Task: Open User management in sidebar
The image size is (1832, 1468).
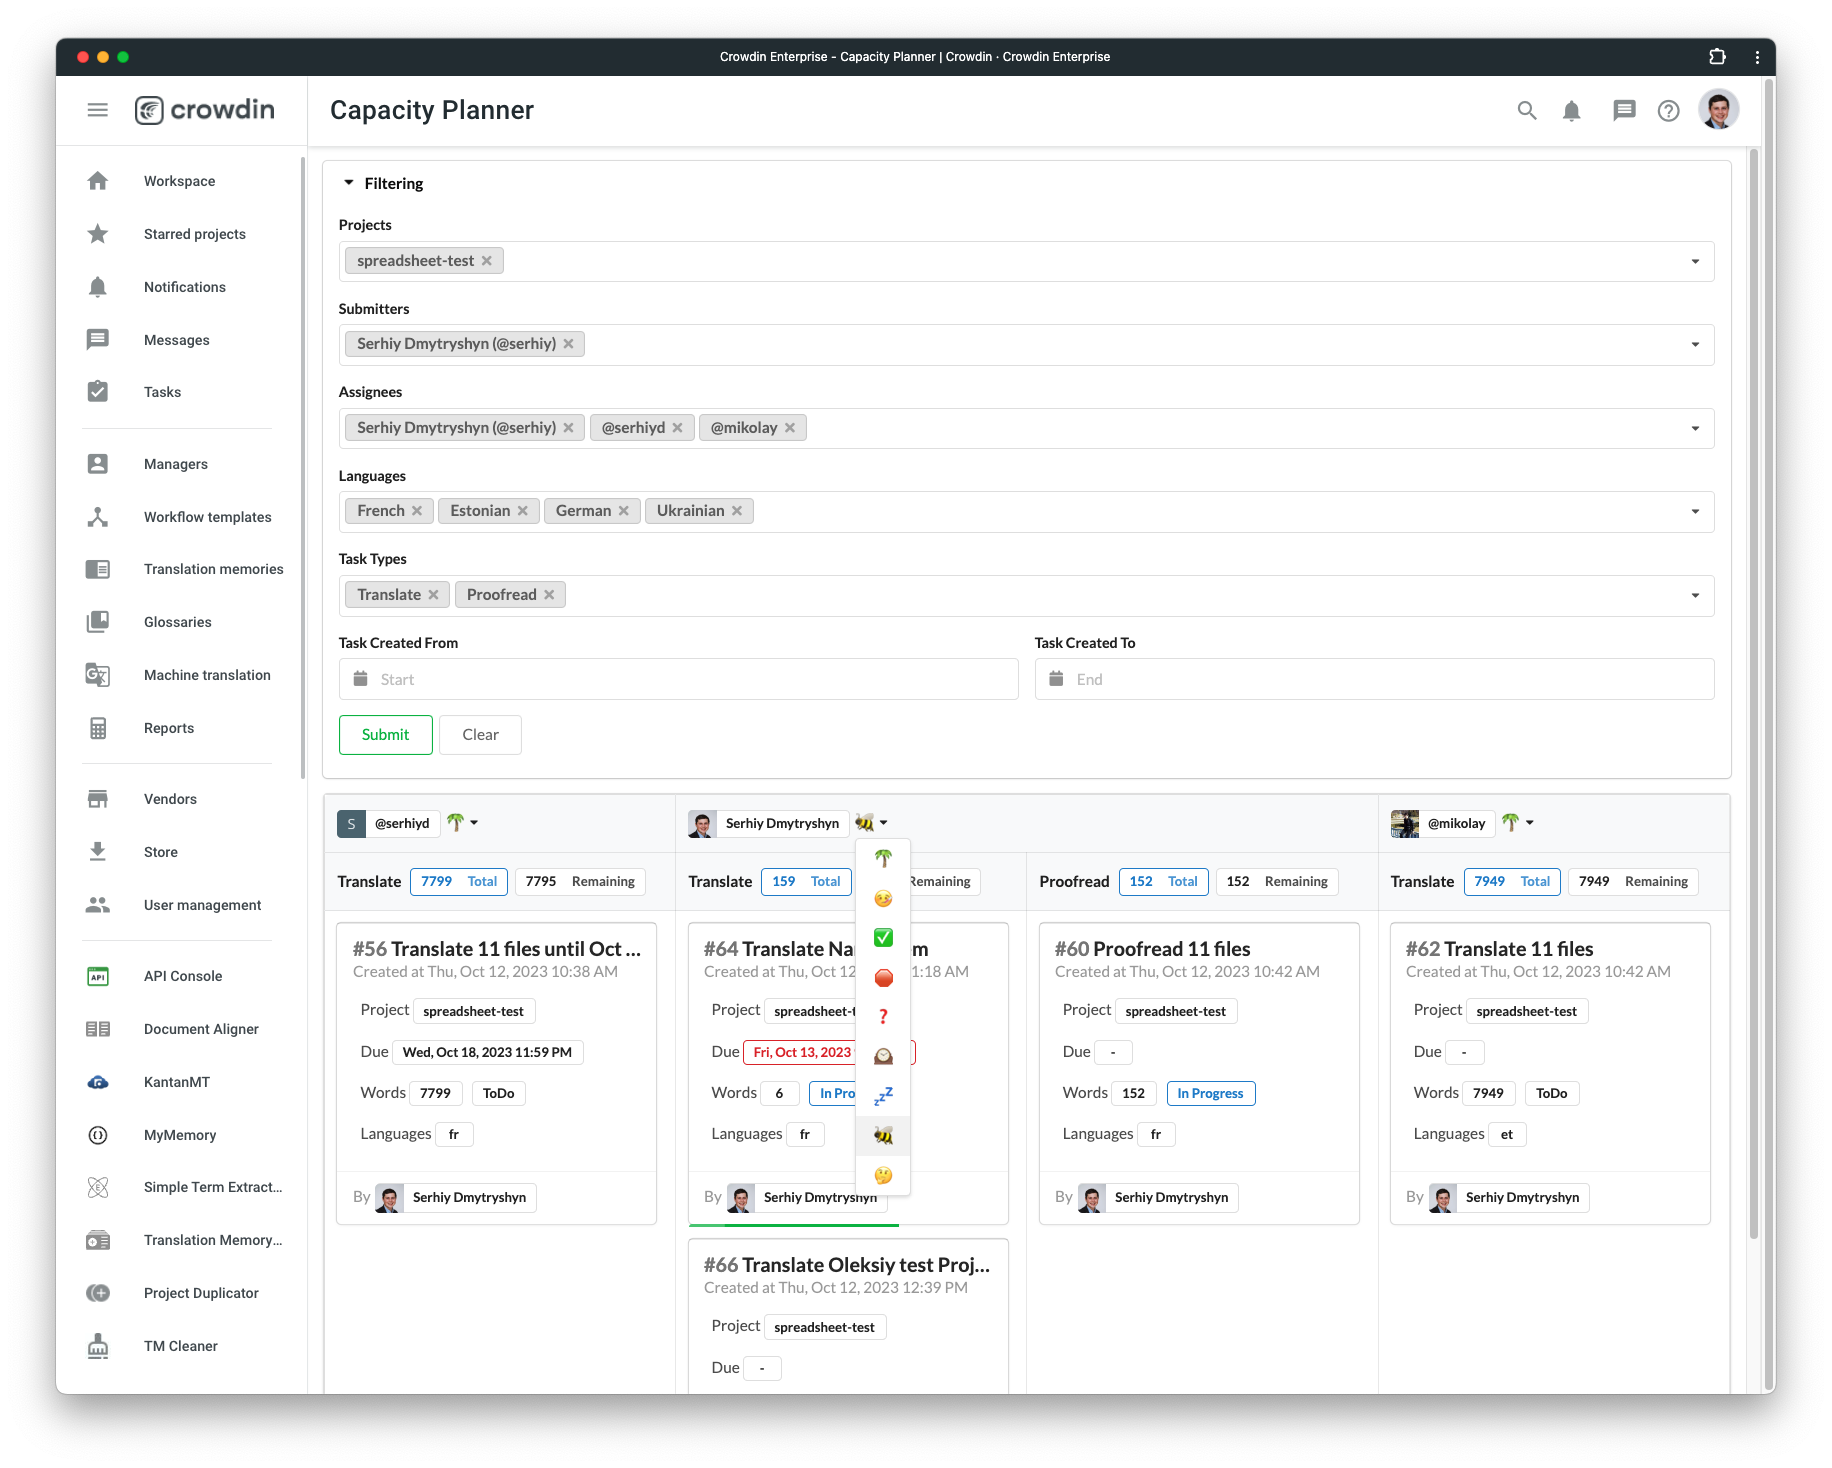Action: click(x=202, y=905)
